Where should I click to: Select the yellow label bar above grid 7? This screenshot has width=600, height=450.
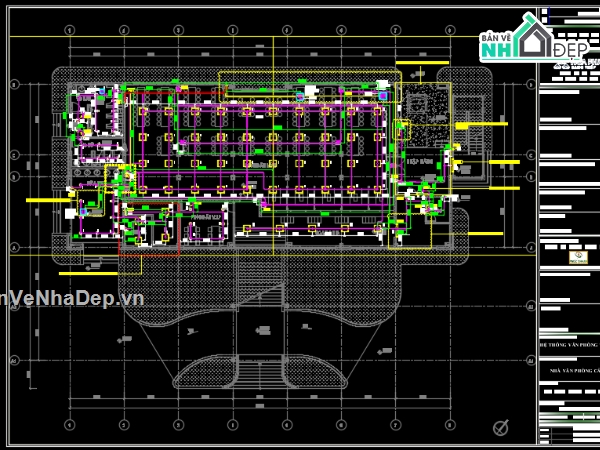422,63
